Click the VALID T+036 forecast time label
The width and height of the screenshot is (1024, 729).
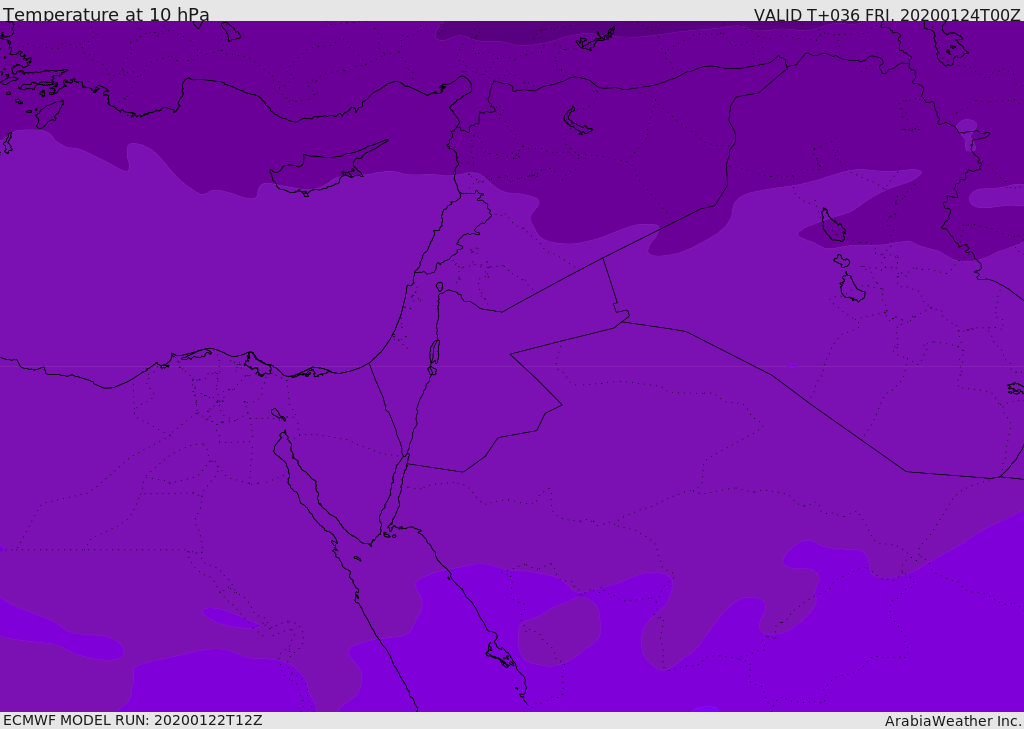pyautogui.click(x=887, y=14)
